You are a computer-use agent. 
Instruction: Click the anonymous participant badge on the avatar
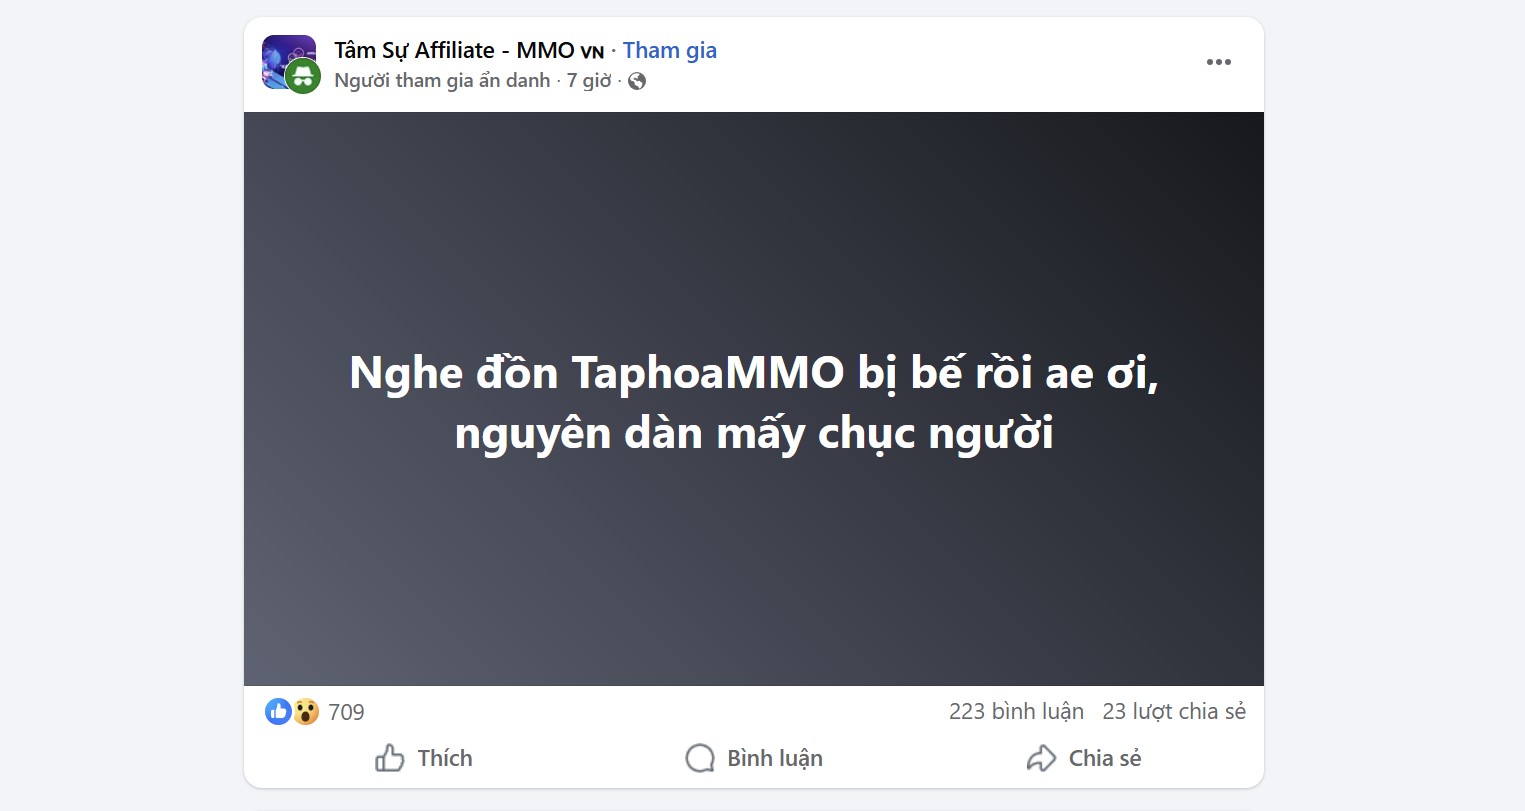(302, 76)
